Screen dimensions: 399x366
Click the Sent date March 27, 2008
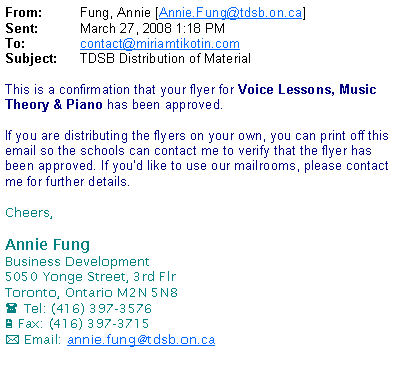[126, 28]
